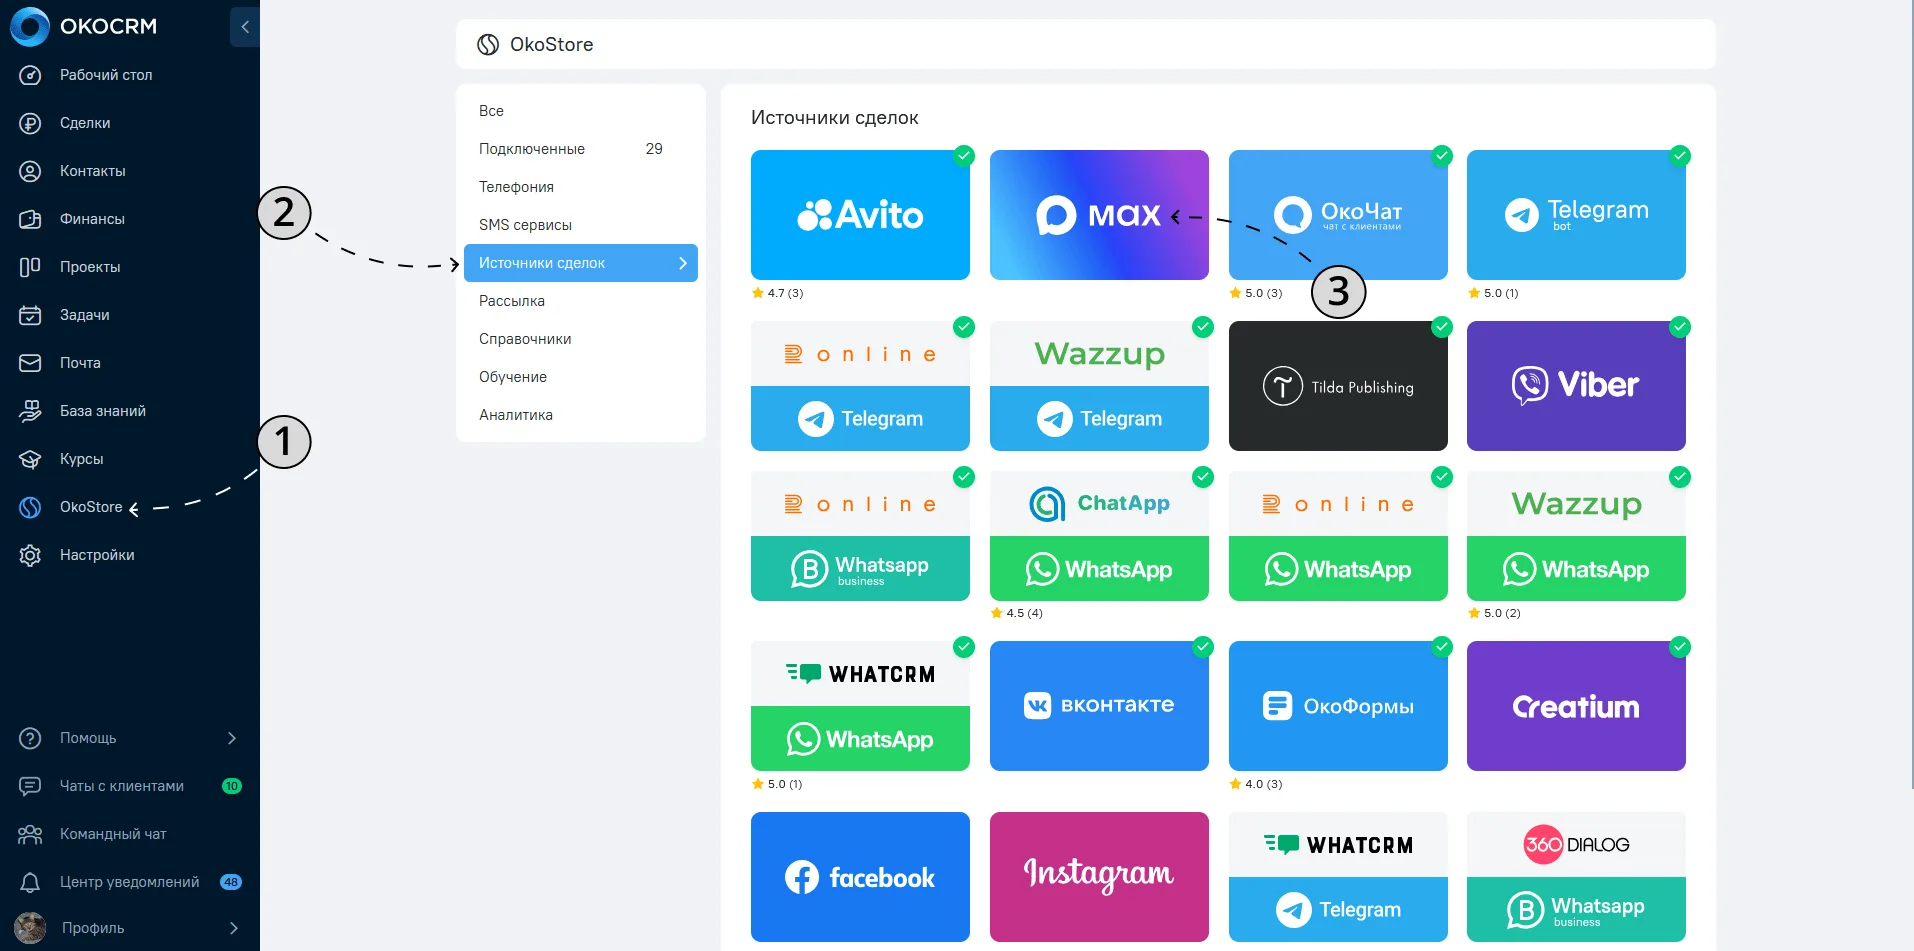Image resolution: width=1914 pixels, height=951 pixels.
Task: Open Чаты с клиентами link
Action: (x=122, y=786)
